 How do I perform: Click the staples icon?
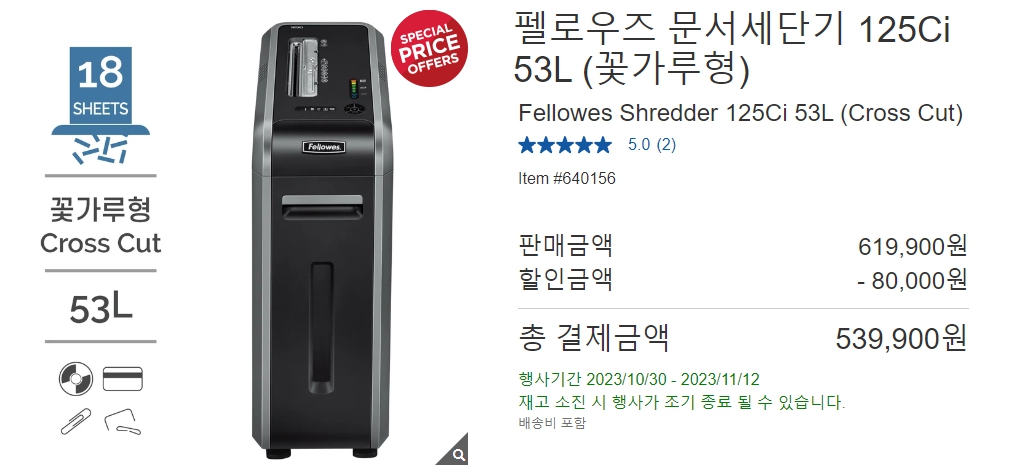coord(122,422)
